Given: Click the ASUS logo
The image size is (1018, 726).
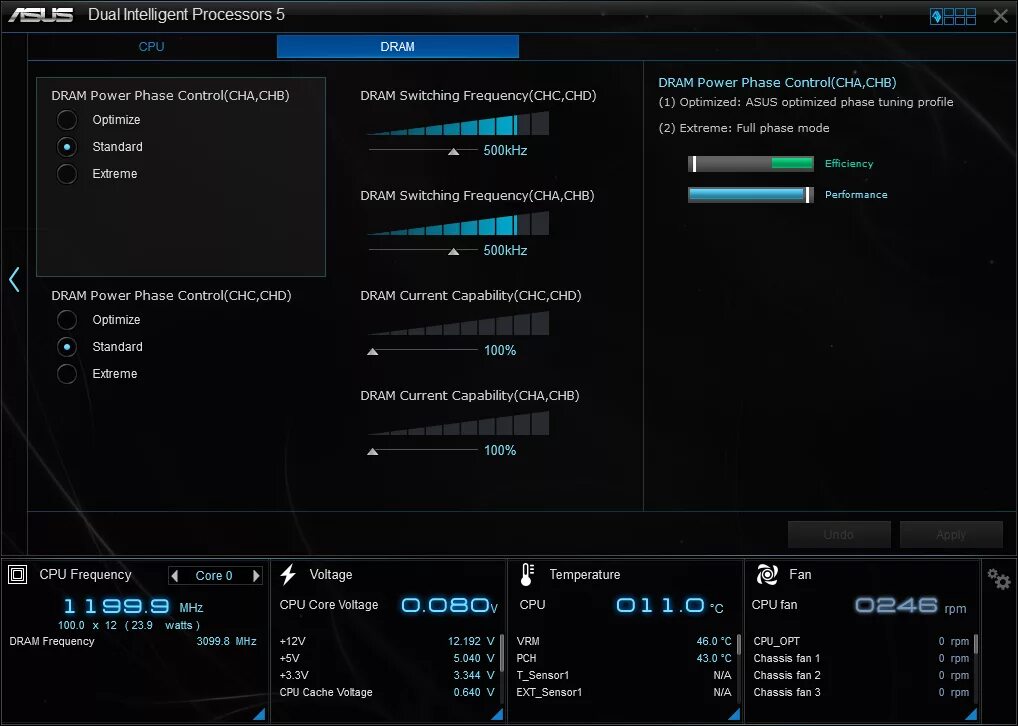Looking at the screenshot, I should click(x=40, y=15).
